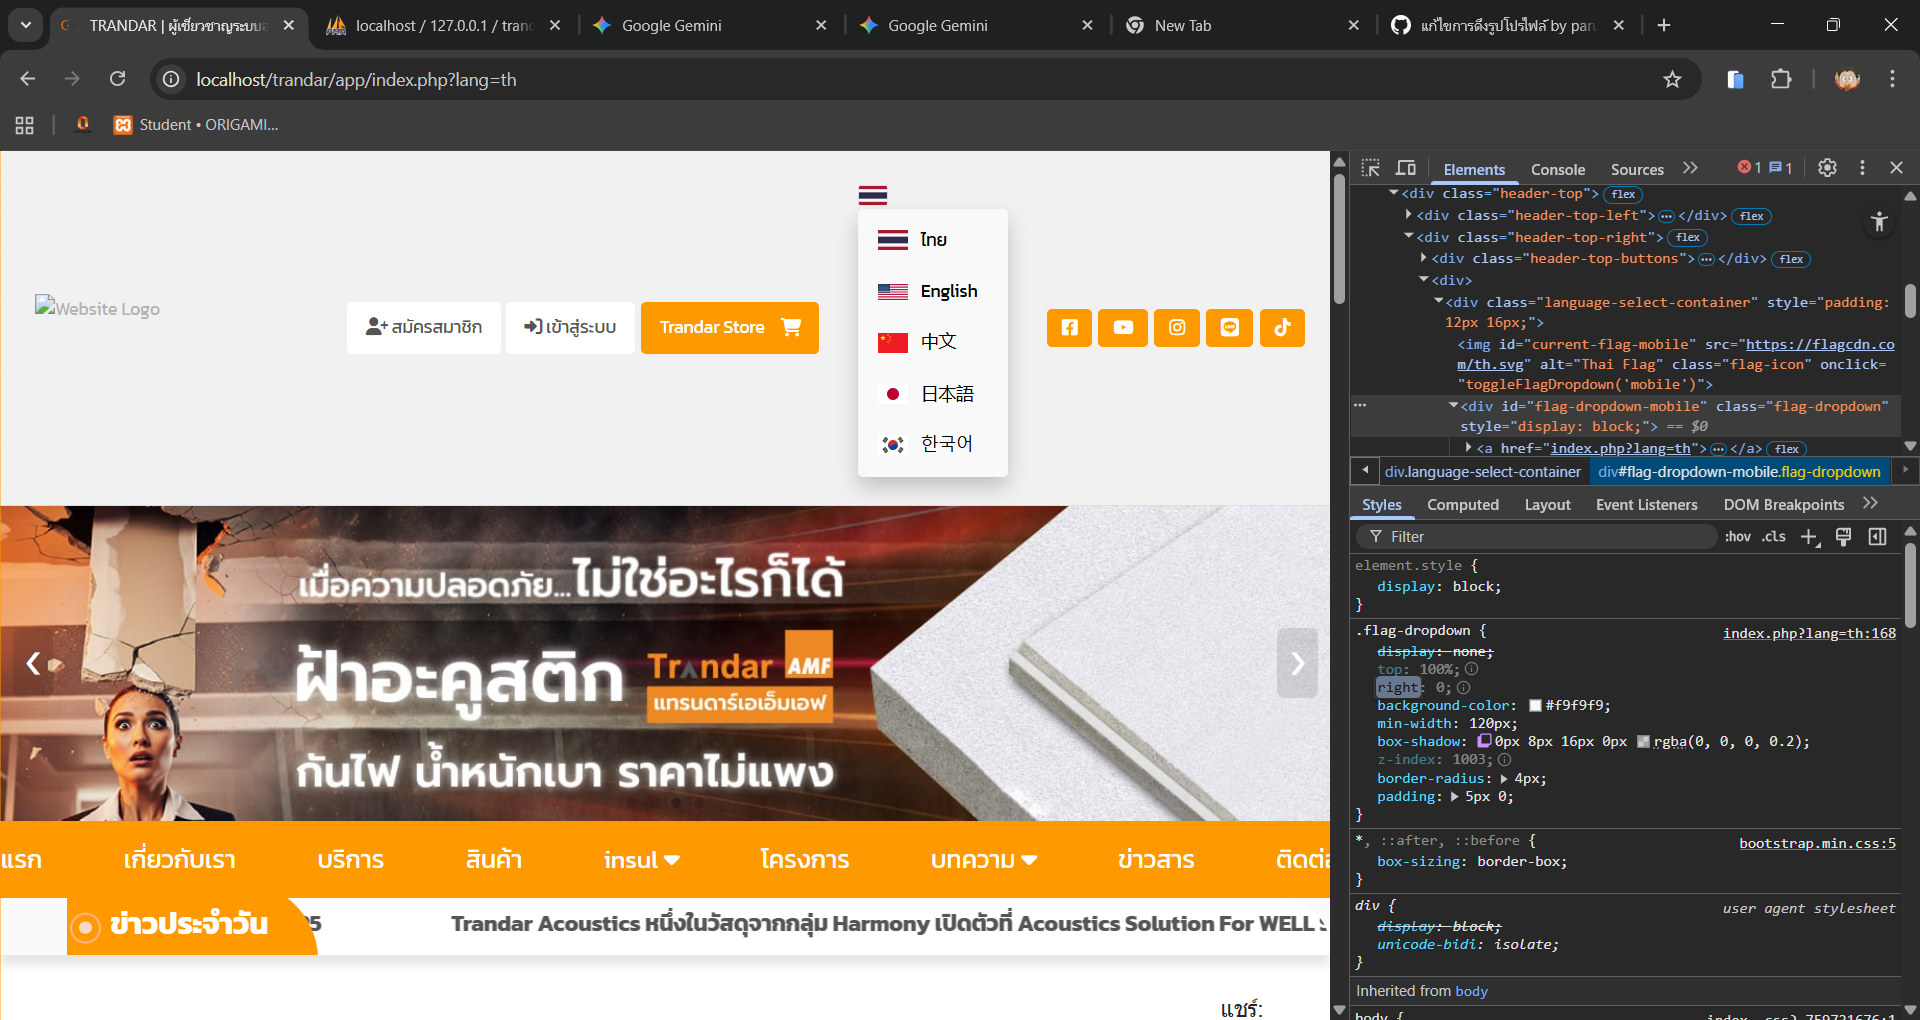
Task: Toggle the .cls element classes panel
Action: coord(1774,537)
